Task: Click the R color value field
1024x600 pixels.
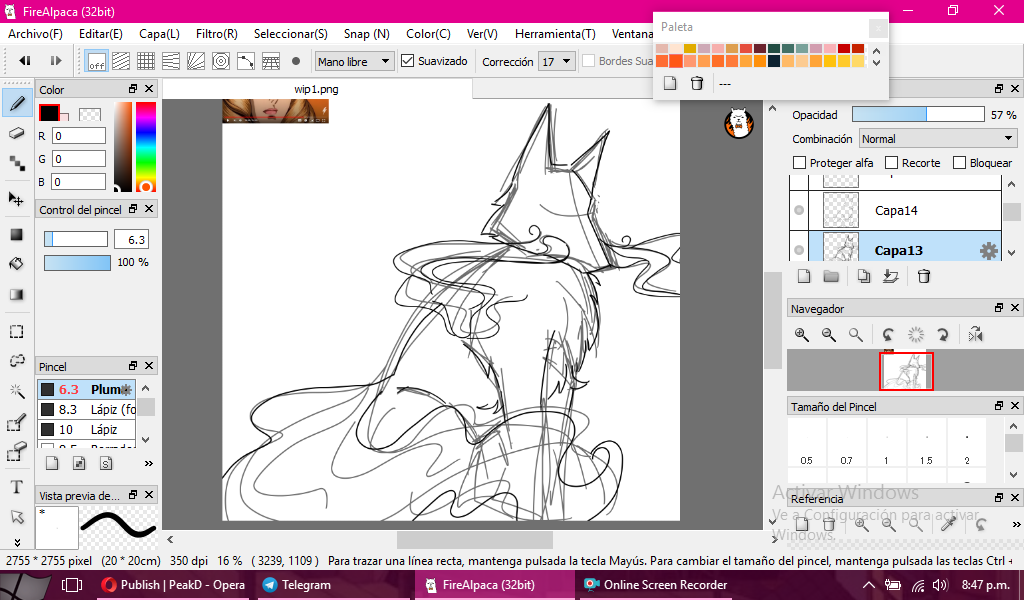Action: tap(79, 136)
